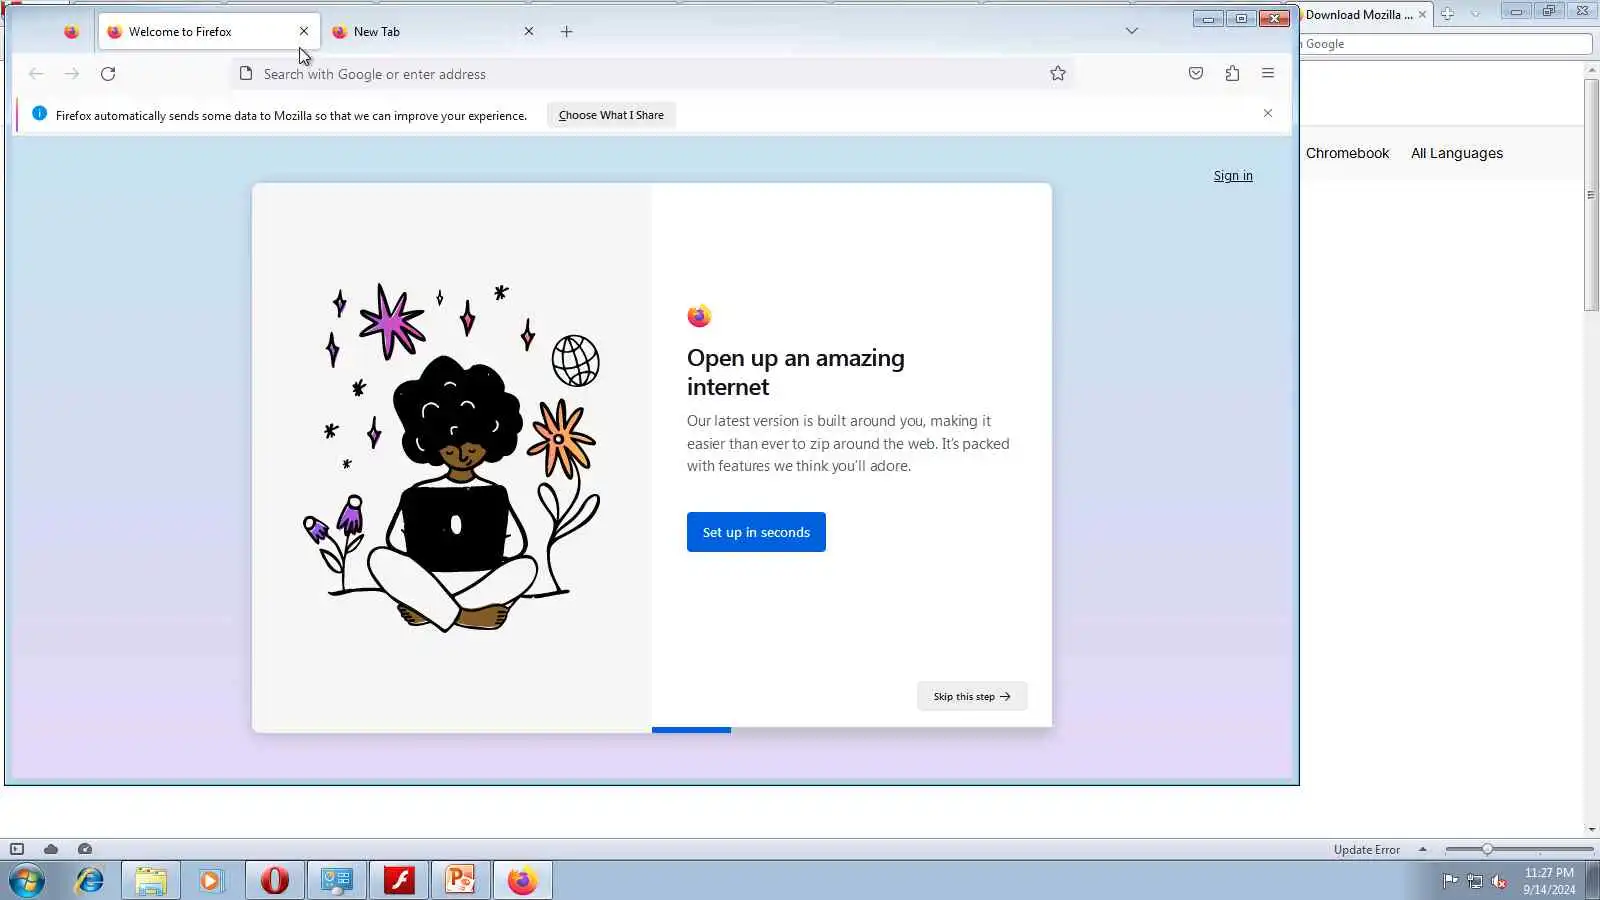Image resolution: width=1600 pixels, height=900 pixels.
Task: Select the pinned Firefox tab
Action: click(x=71, y=32)
